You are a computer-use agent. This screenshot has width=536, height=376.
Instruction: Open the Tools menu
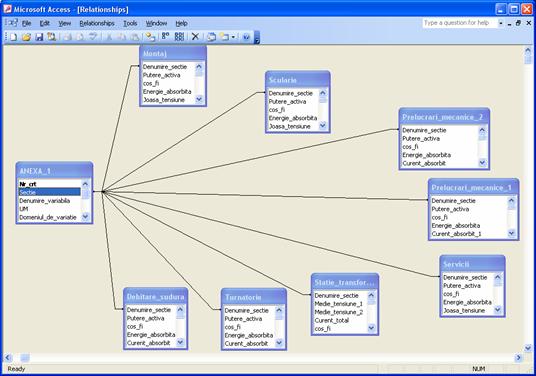[130, 23]
